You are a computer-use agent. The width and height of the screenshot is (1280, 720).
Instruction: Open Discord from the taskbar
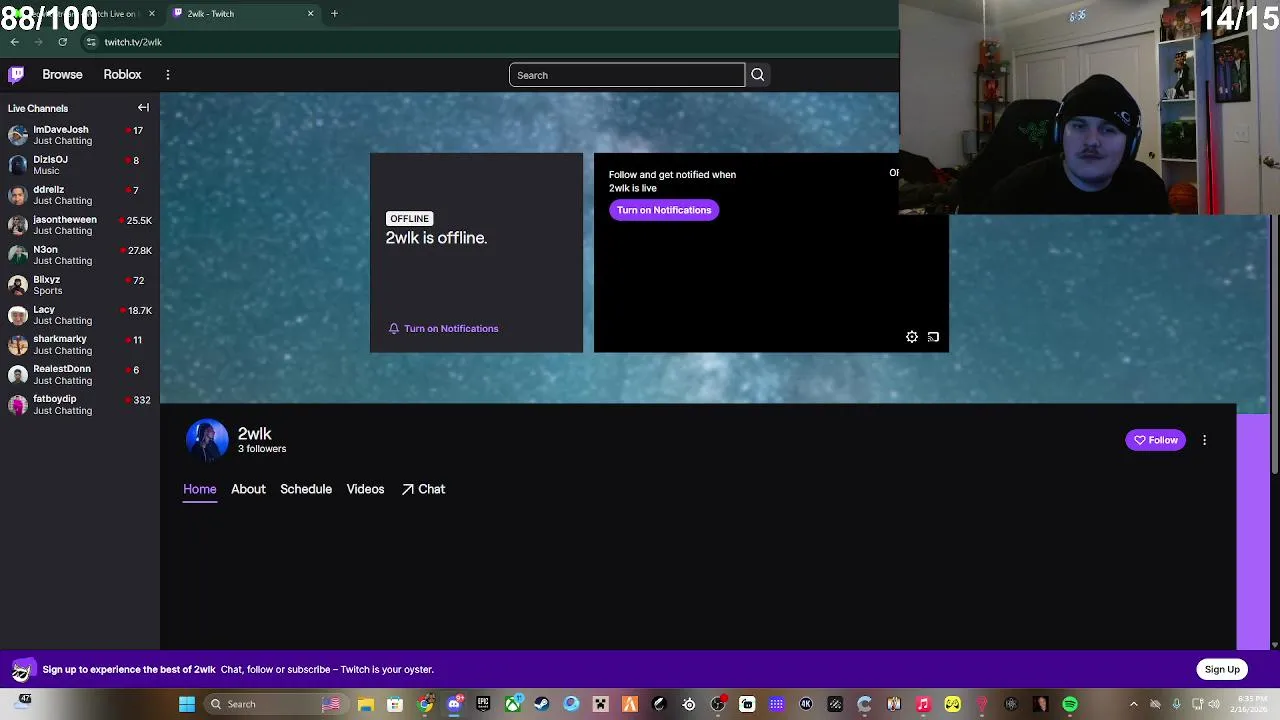click(454, 704)
